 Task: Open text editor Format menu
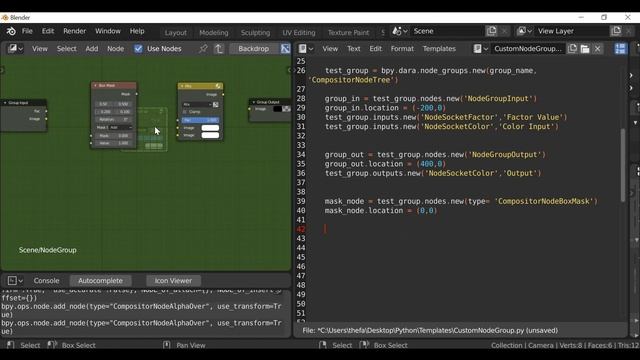coord(402,49)
